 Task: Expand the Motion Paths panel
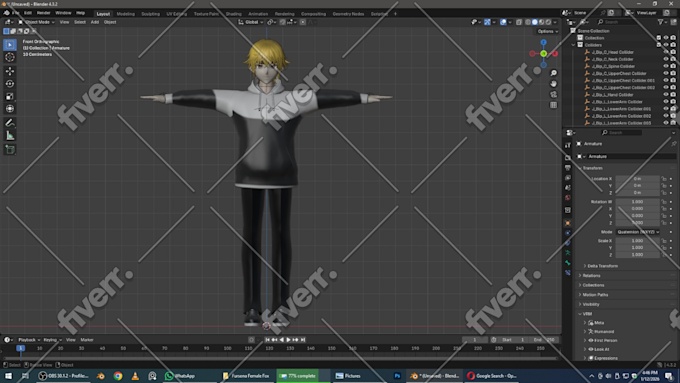pos(595,295)
